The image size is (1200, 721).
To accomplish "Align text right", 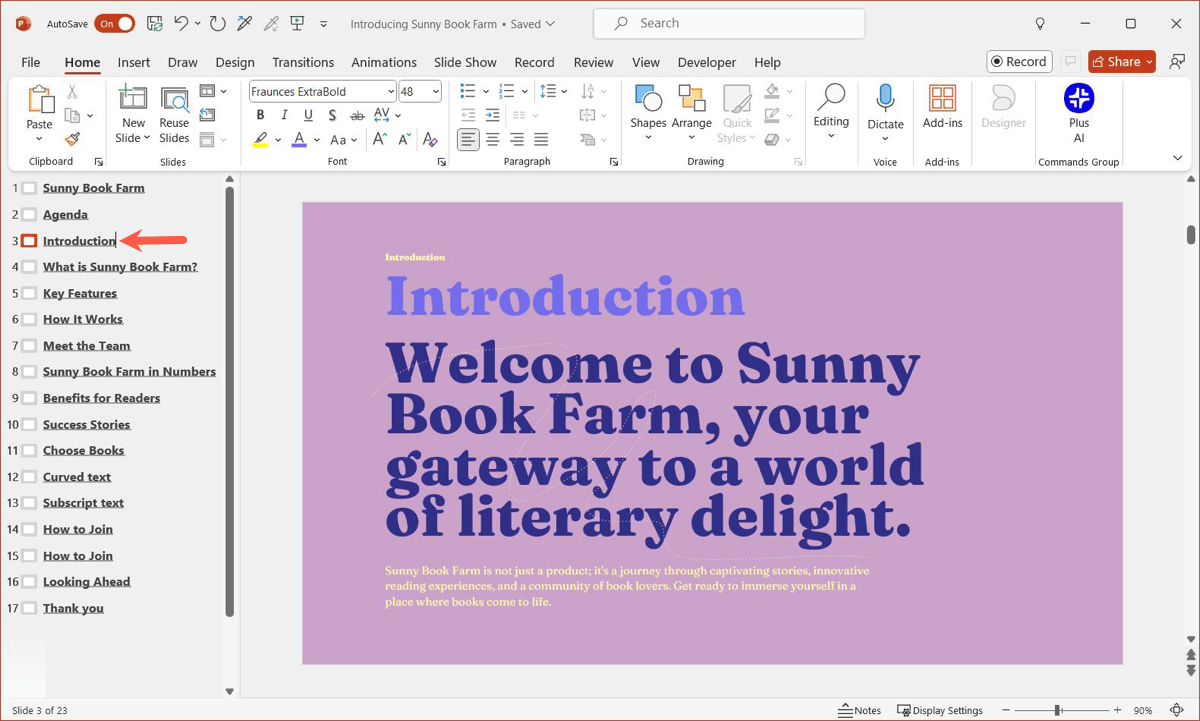I will 517,140.
